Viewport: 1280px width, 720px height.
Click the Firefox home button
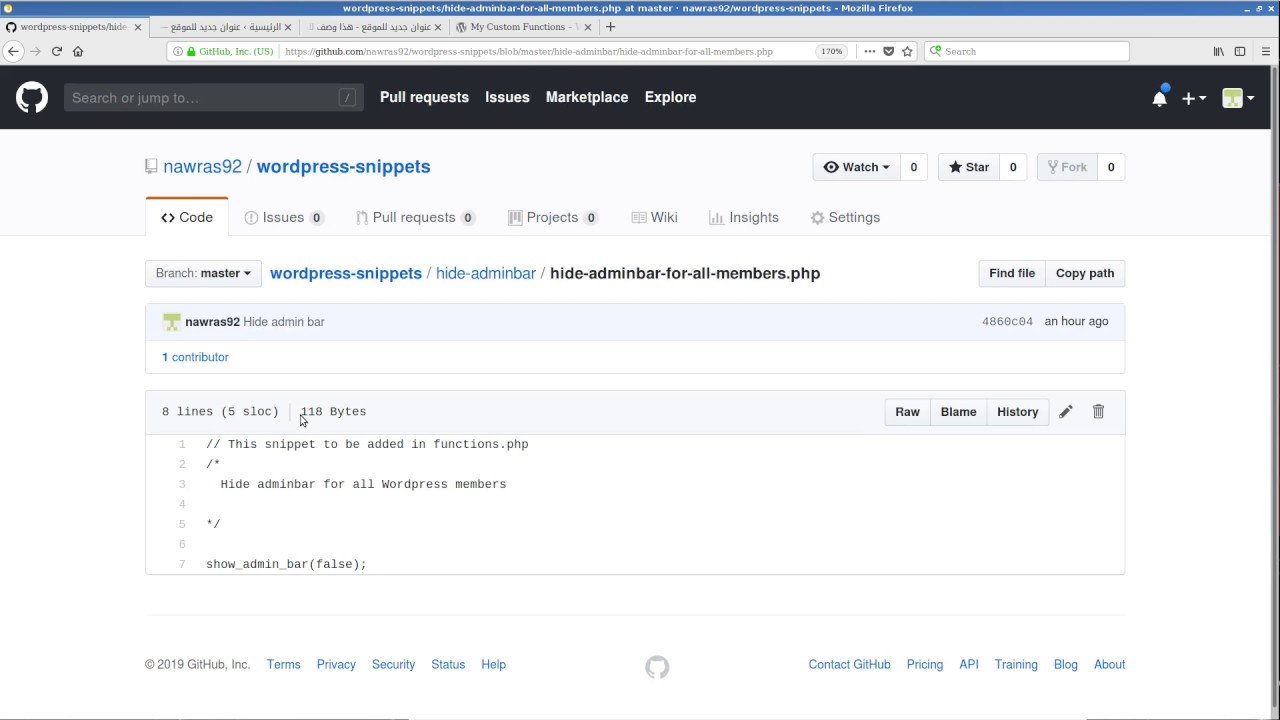[x=78, y=51]
